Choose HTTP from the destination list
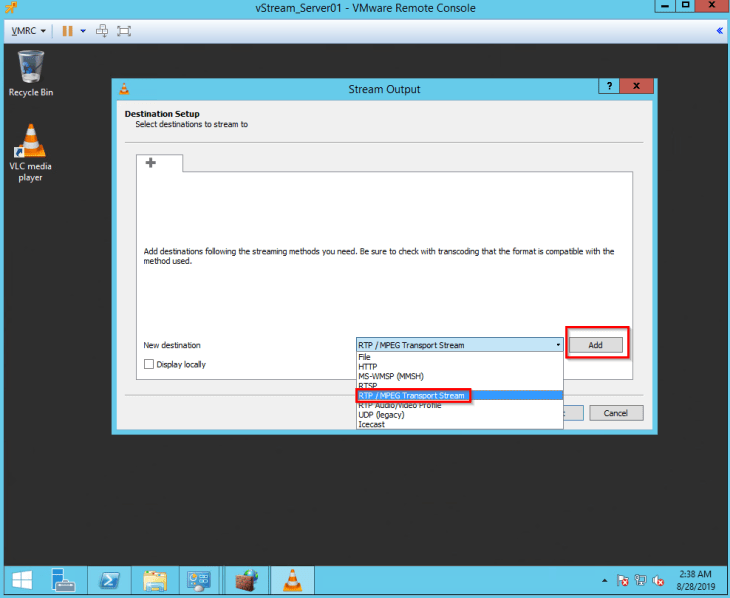The image size is (730, 598). (x=367, y=366)
